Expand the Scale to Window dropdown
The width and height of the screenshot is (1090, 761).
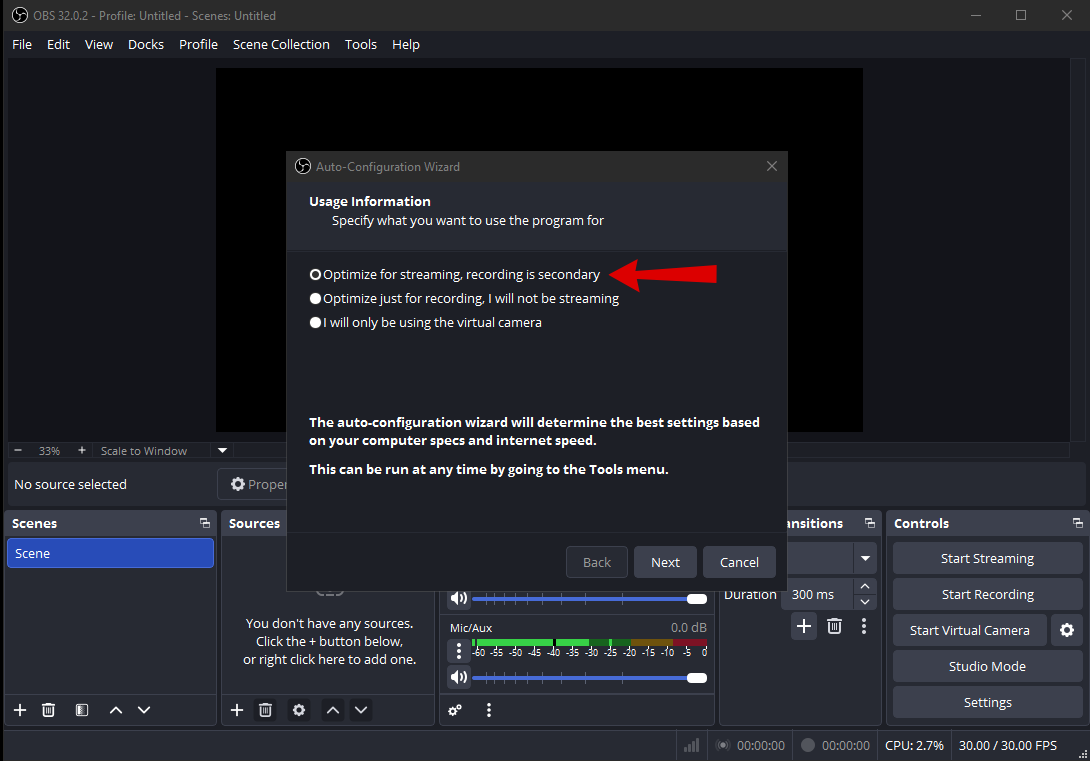click(223, 451)
